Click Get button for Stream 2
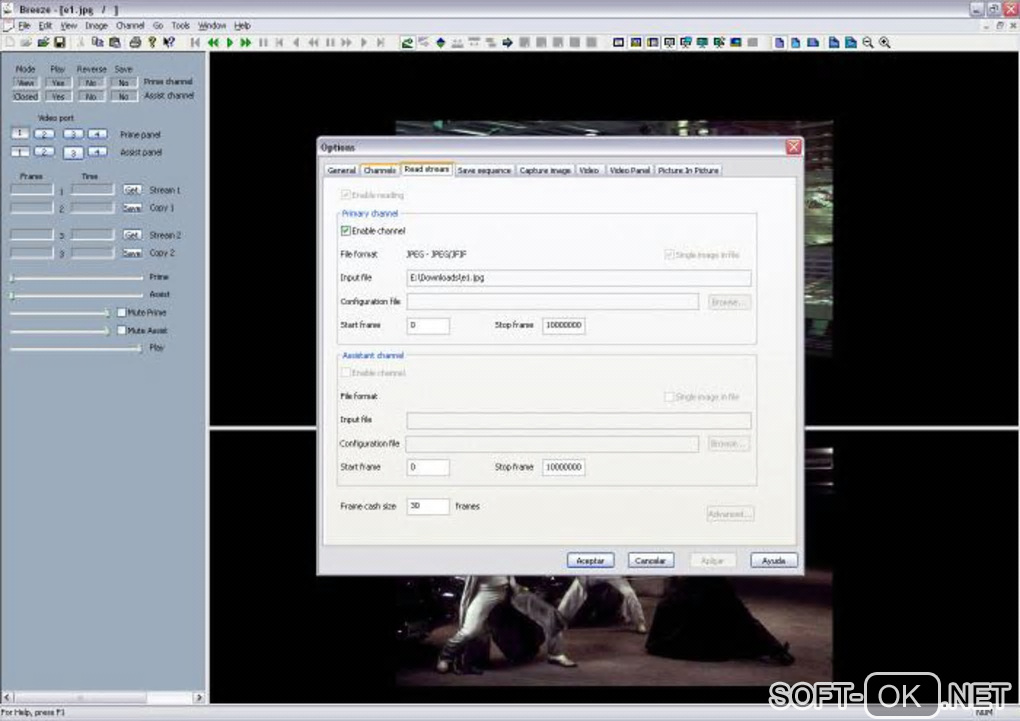This screenshot has width=1020, height=721. click(x=132, y=235)
